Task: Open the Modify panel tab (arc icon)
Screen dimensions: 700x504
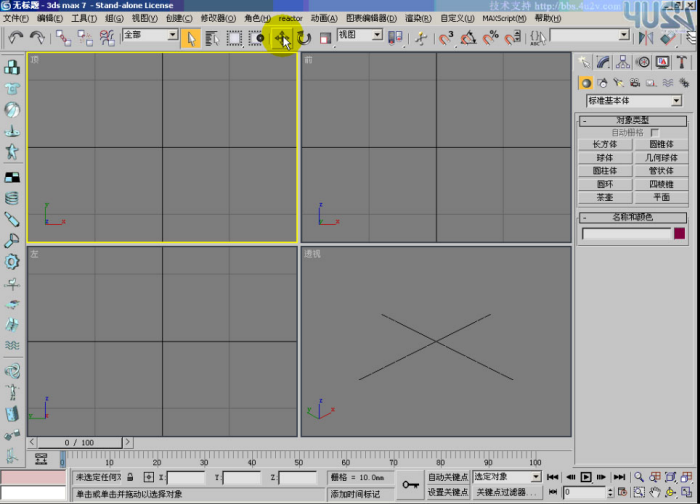Action: [x=603, y=62]
